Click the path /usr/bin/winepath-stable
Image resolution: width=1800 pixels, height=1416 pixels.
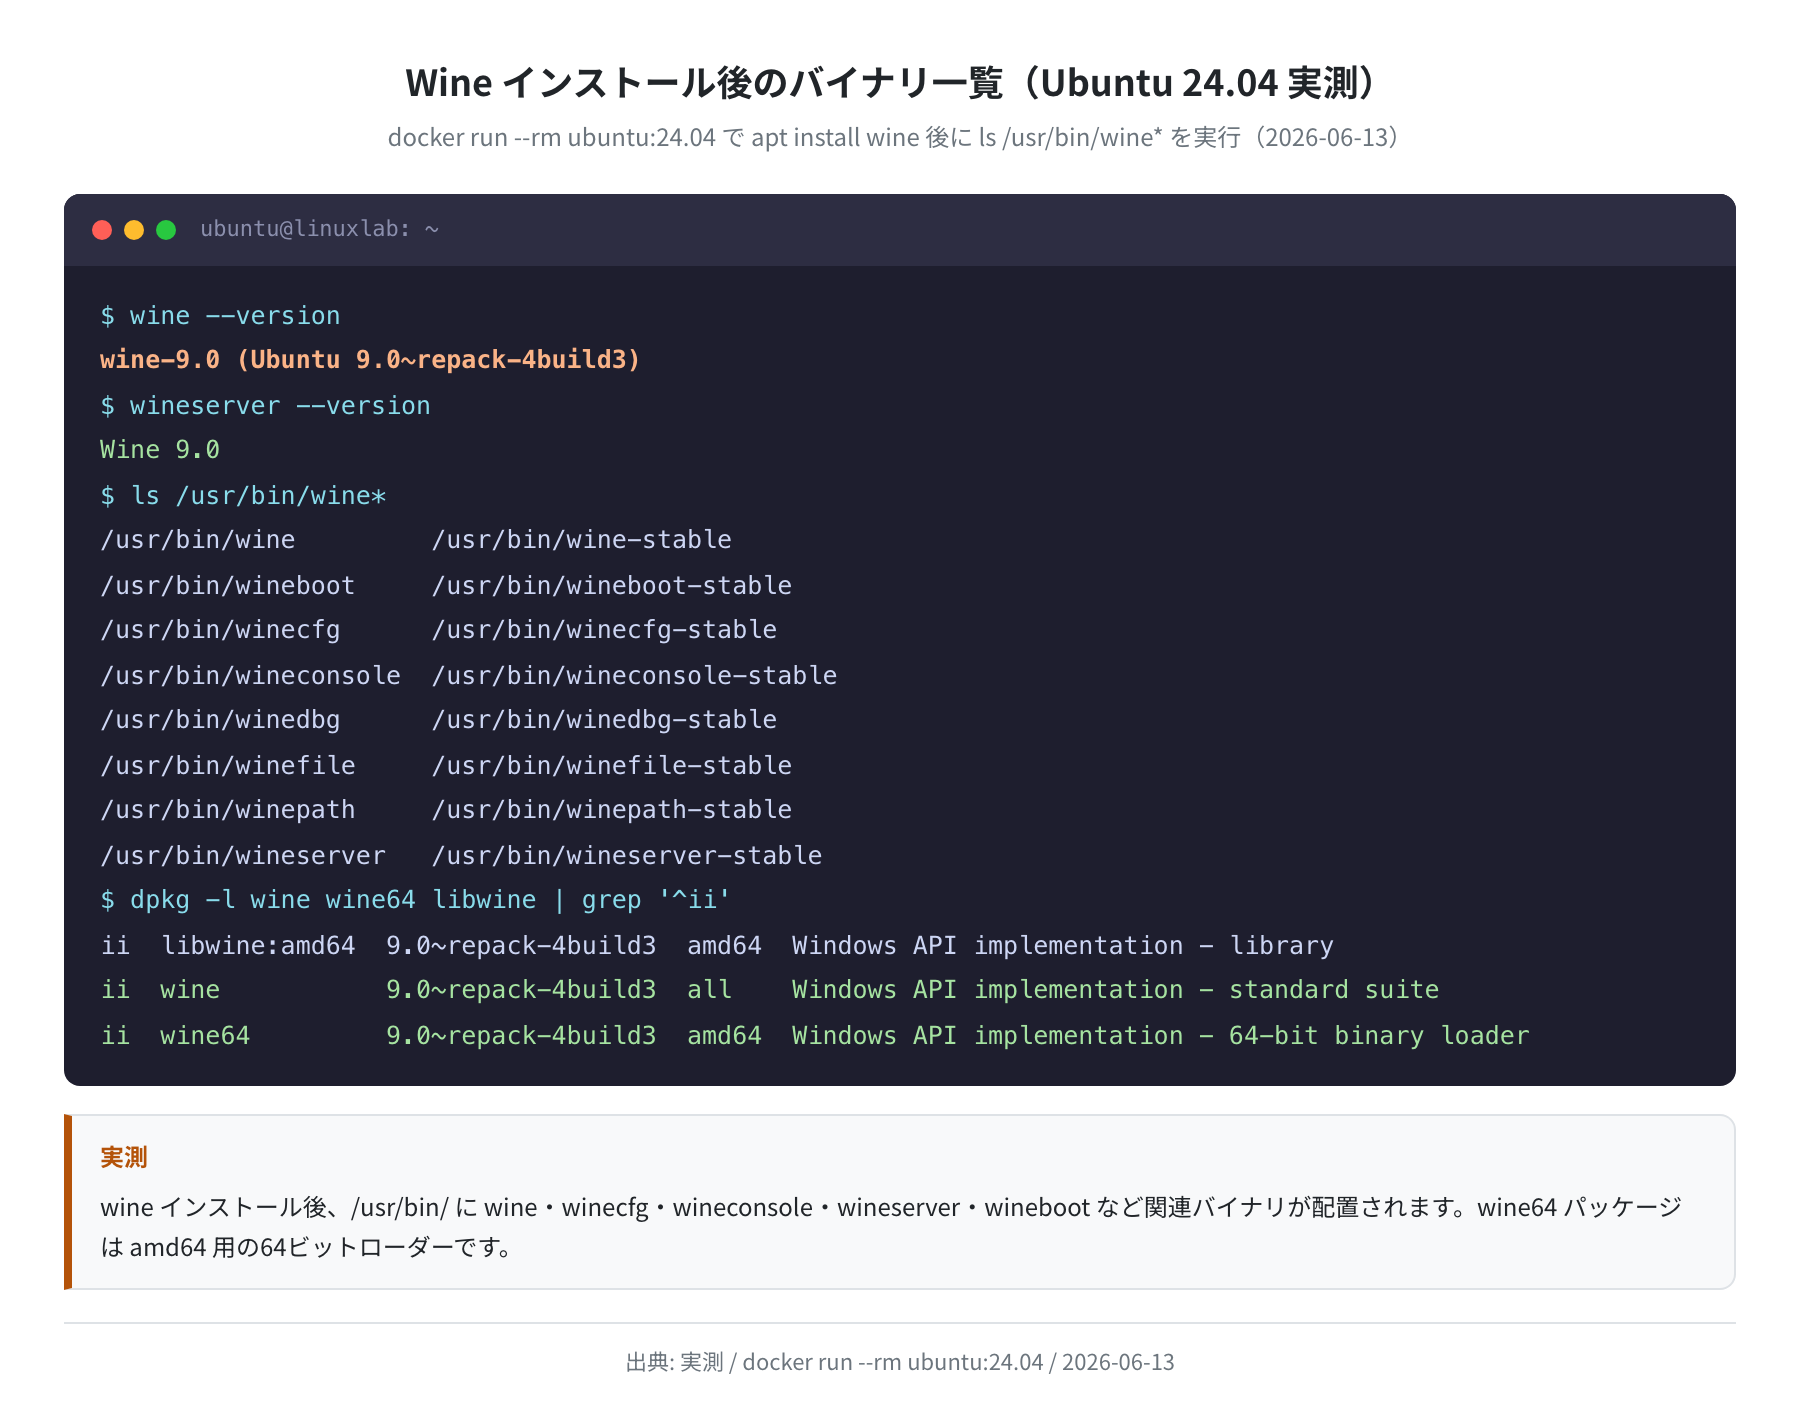612,810
